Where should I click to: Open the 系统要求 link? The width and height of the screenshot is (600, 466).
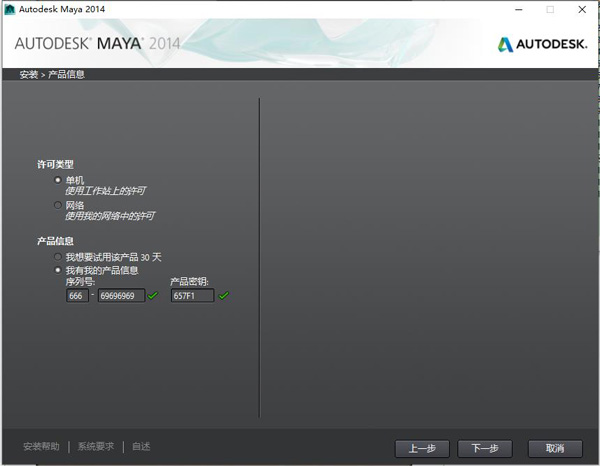[x=96, y=446]
